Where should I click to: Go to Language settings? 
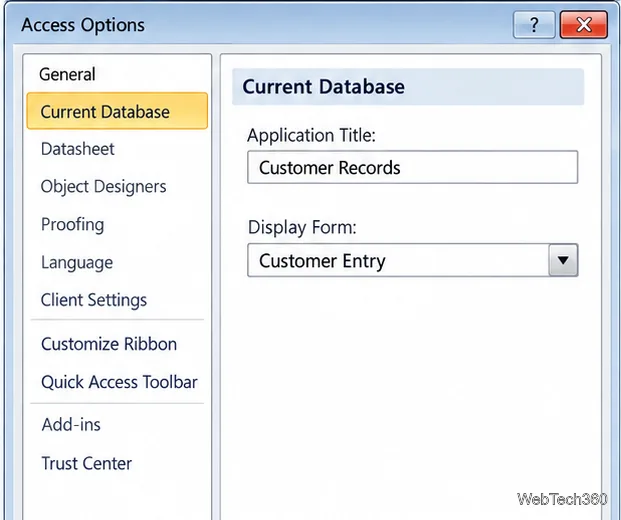tap(77, 262)
